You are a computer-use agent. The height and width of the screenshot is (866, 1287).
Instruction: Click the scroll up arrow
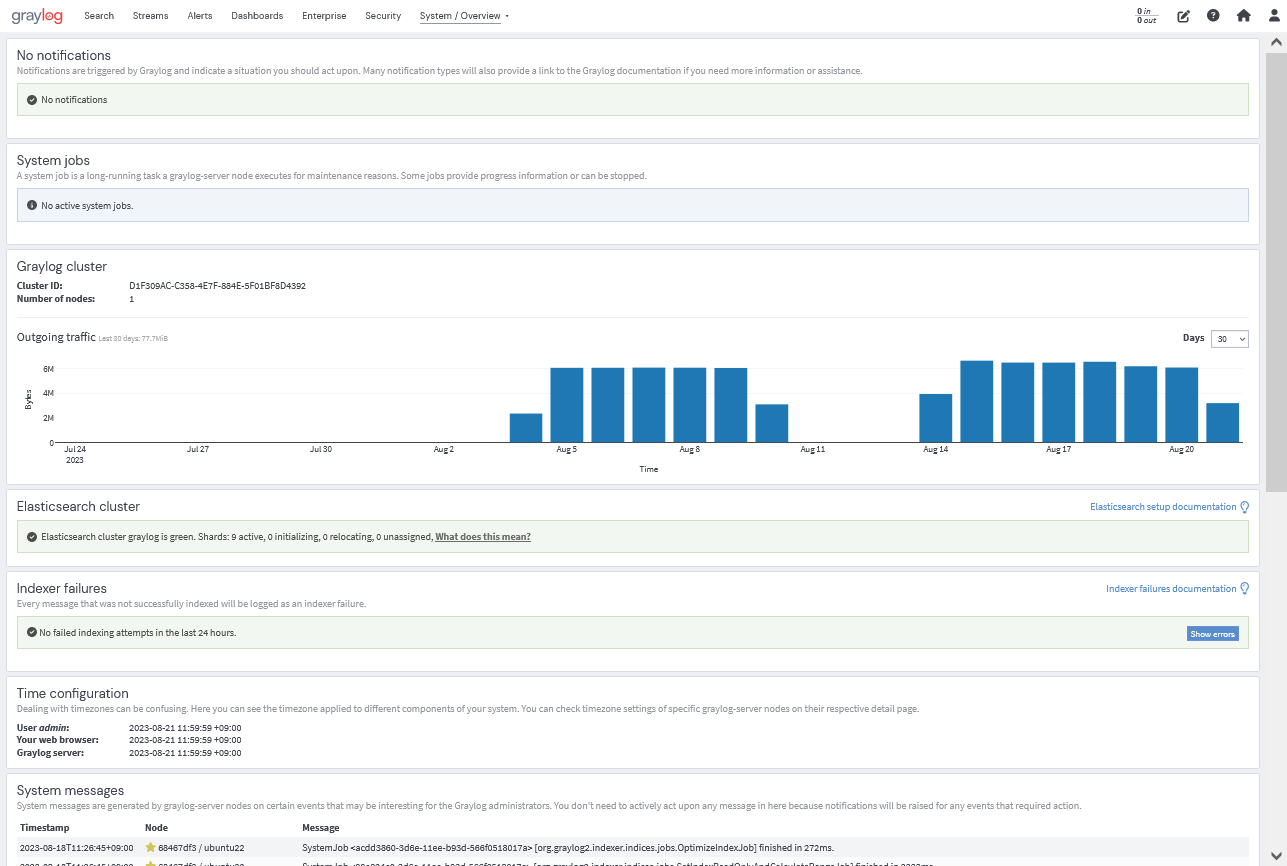(x=1276, y=42)
